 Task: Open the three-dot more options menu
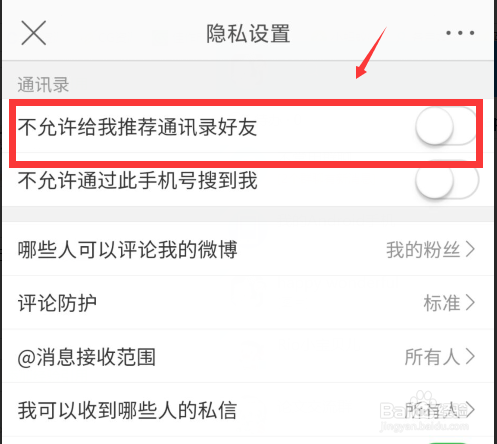point(460,33)
